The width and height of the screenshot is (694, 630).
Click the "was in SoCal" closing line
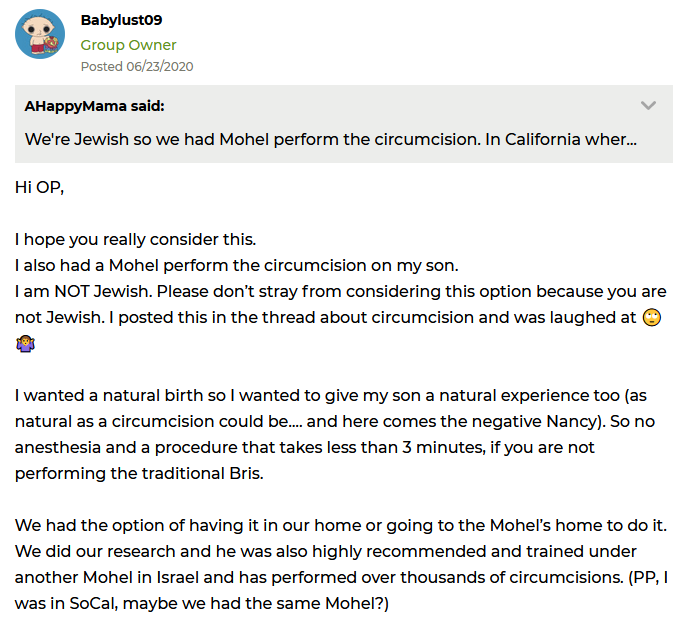(x=201, y=604)
